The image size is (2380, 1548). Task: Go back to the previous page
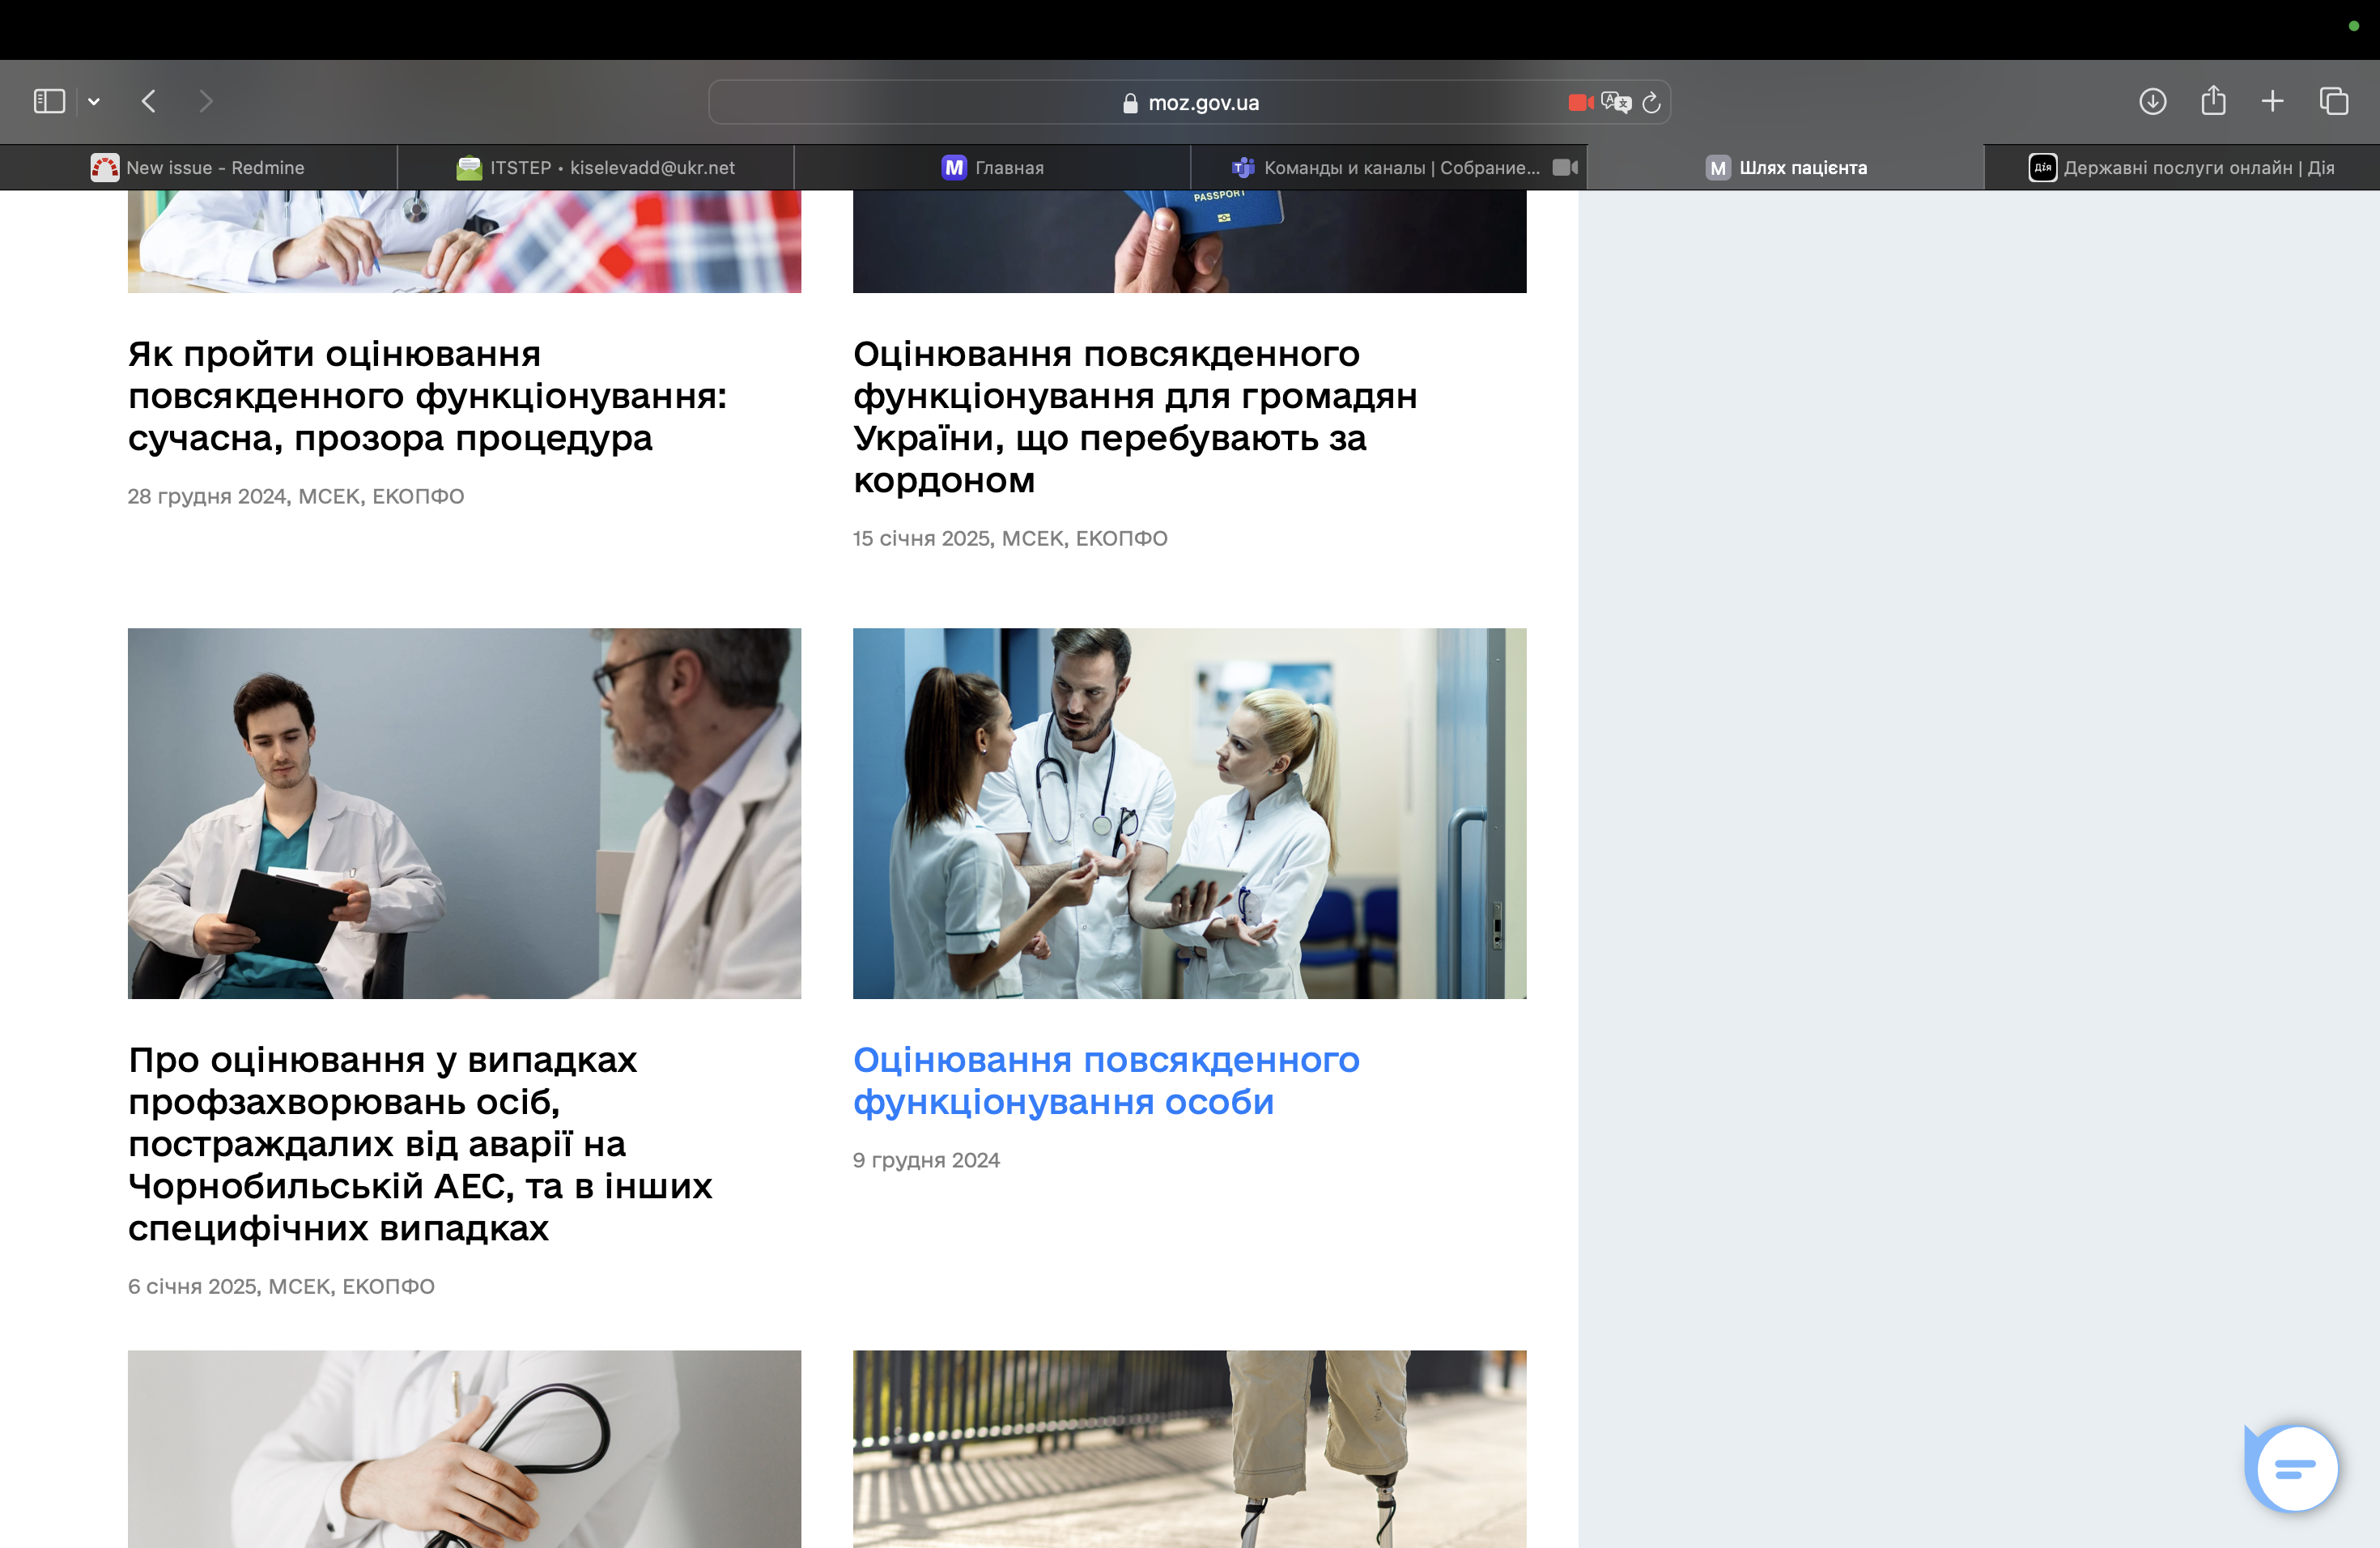coord(149,101)
